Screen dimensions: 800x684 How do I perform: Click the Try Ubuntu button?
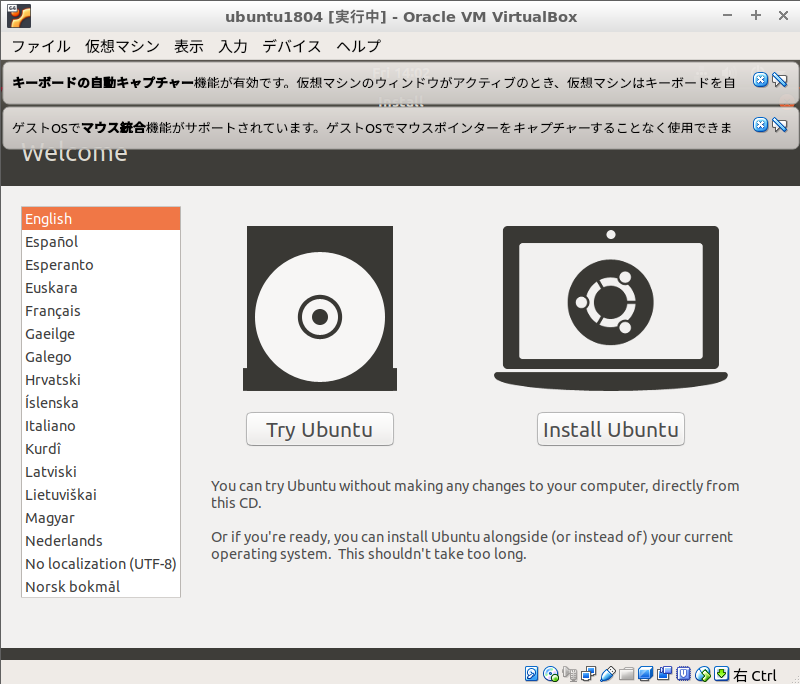pyautogui.click(x=320, y=429)
